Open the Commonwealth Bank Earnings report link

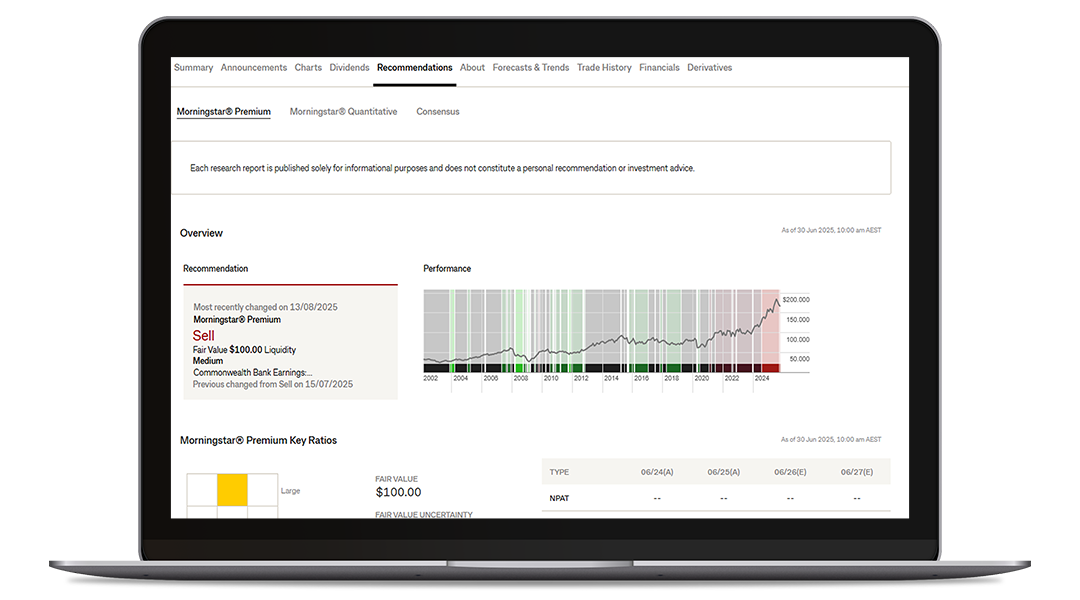click(x=252, y=373)
